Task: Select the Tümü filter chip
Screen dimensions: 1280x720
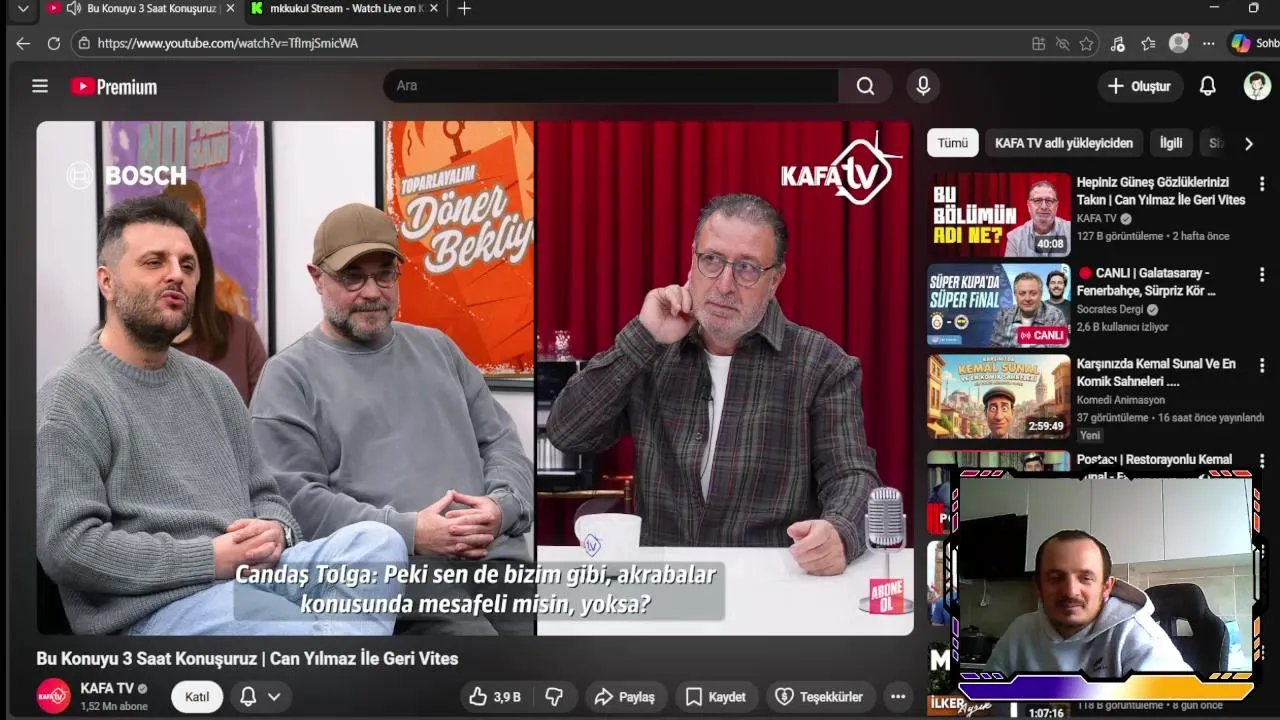Action: (x=952, y=143)
